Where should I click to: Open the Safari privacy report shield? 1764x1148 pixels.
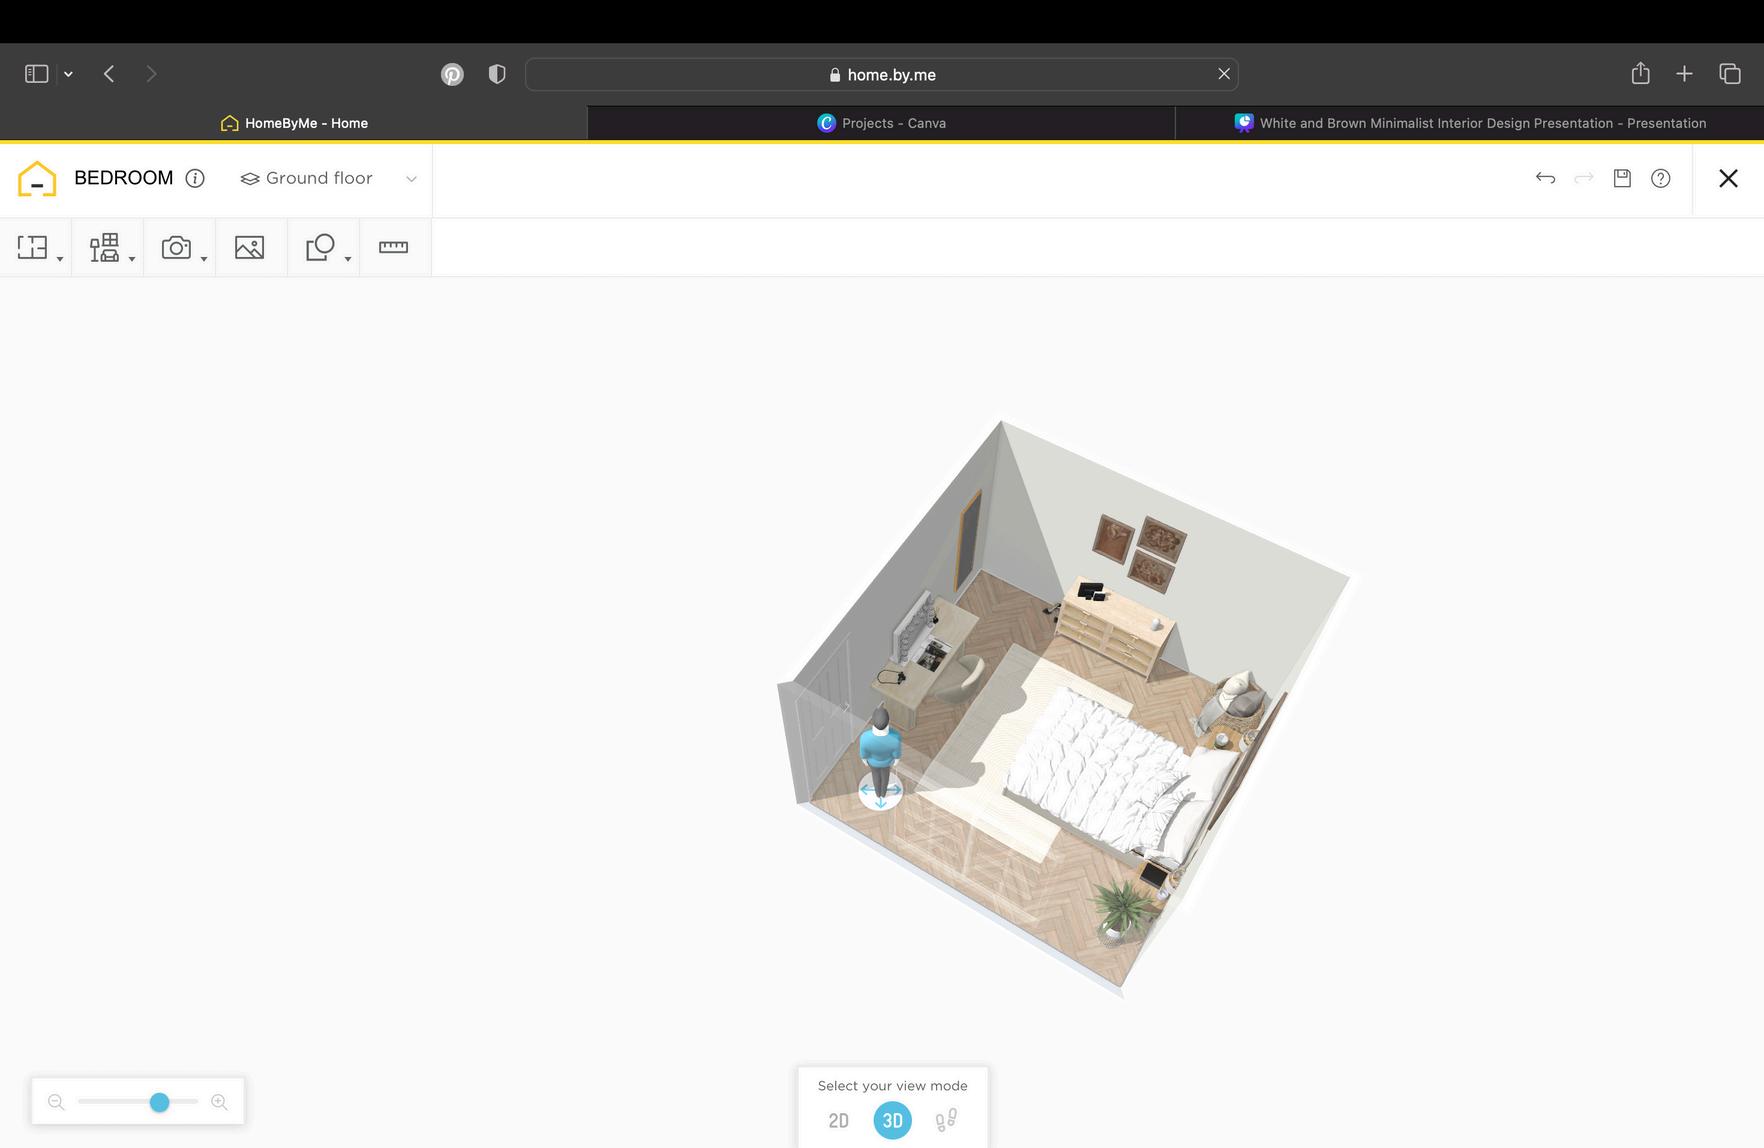tap(497, 74)
